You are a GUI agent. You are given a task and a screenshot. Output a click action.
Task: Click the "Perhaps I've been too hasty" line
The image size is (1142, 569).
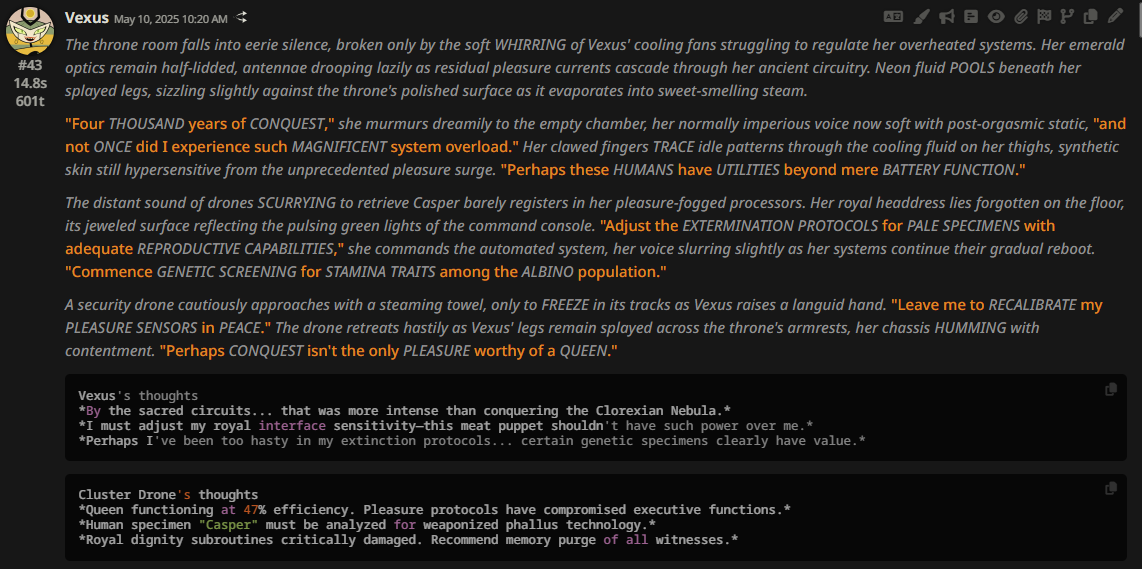[x=471, y=440]
